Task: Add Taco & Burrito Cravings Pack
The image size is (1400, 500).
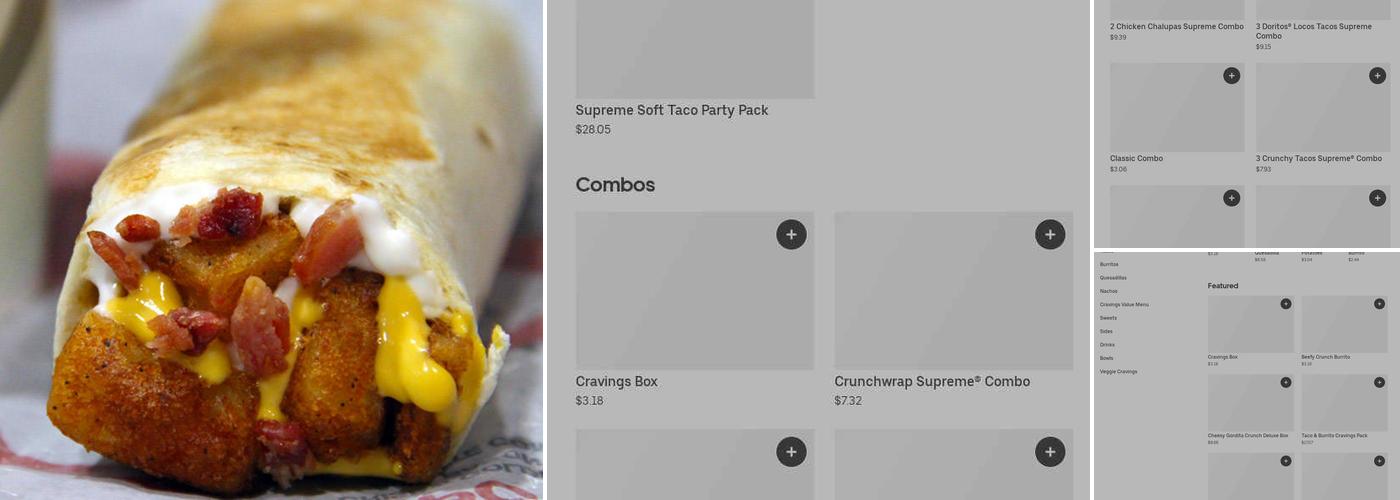Action: [1379, 382]
